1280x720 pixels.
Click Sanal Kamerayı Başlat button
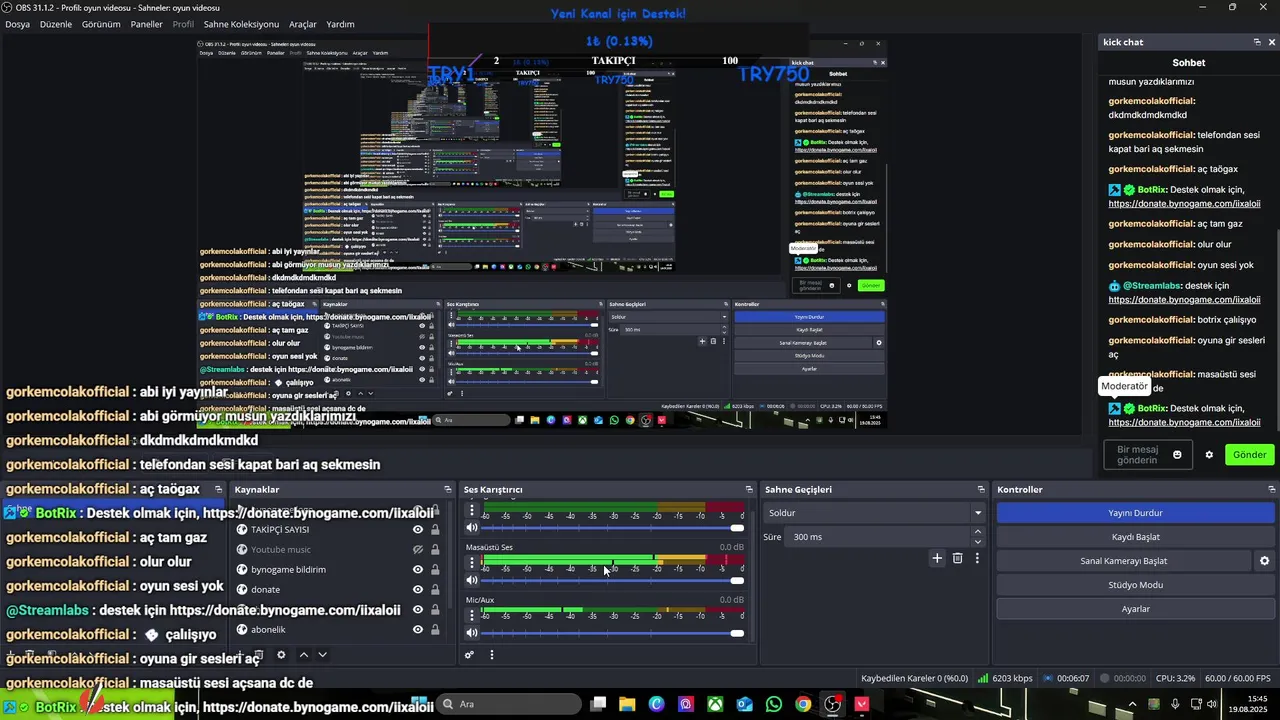1124,561
